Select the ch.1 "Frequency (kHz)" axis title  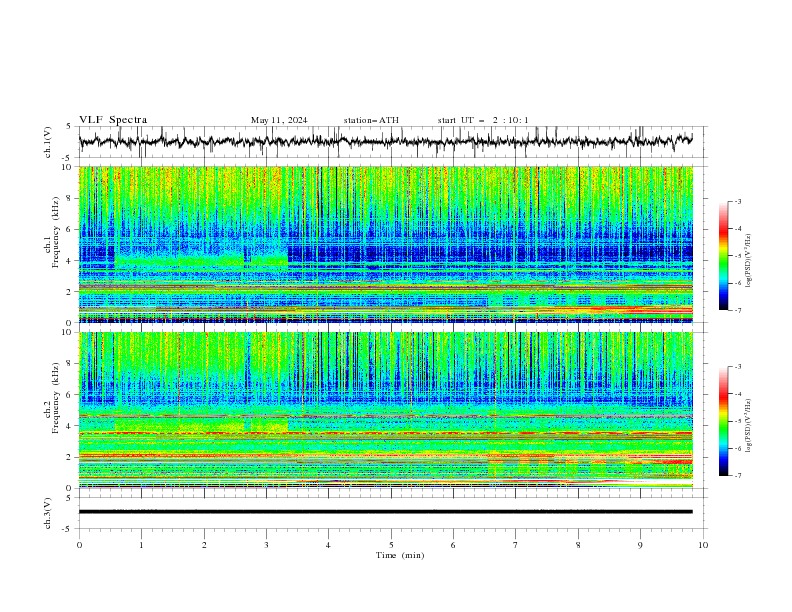(x=56, y=232)
